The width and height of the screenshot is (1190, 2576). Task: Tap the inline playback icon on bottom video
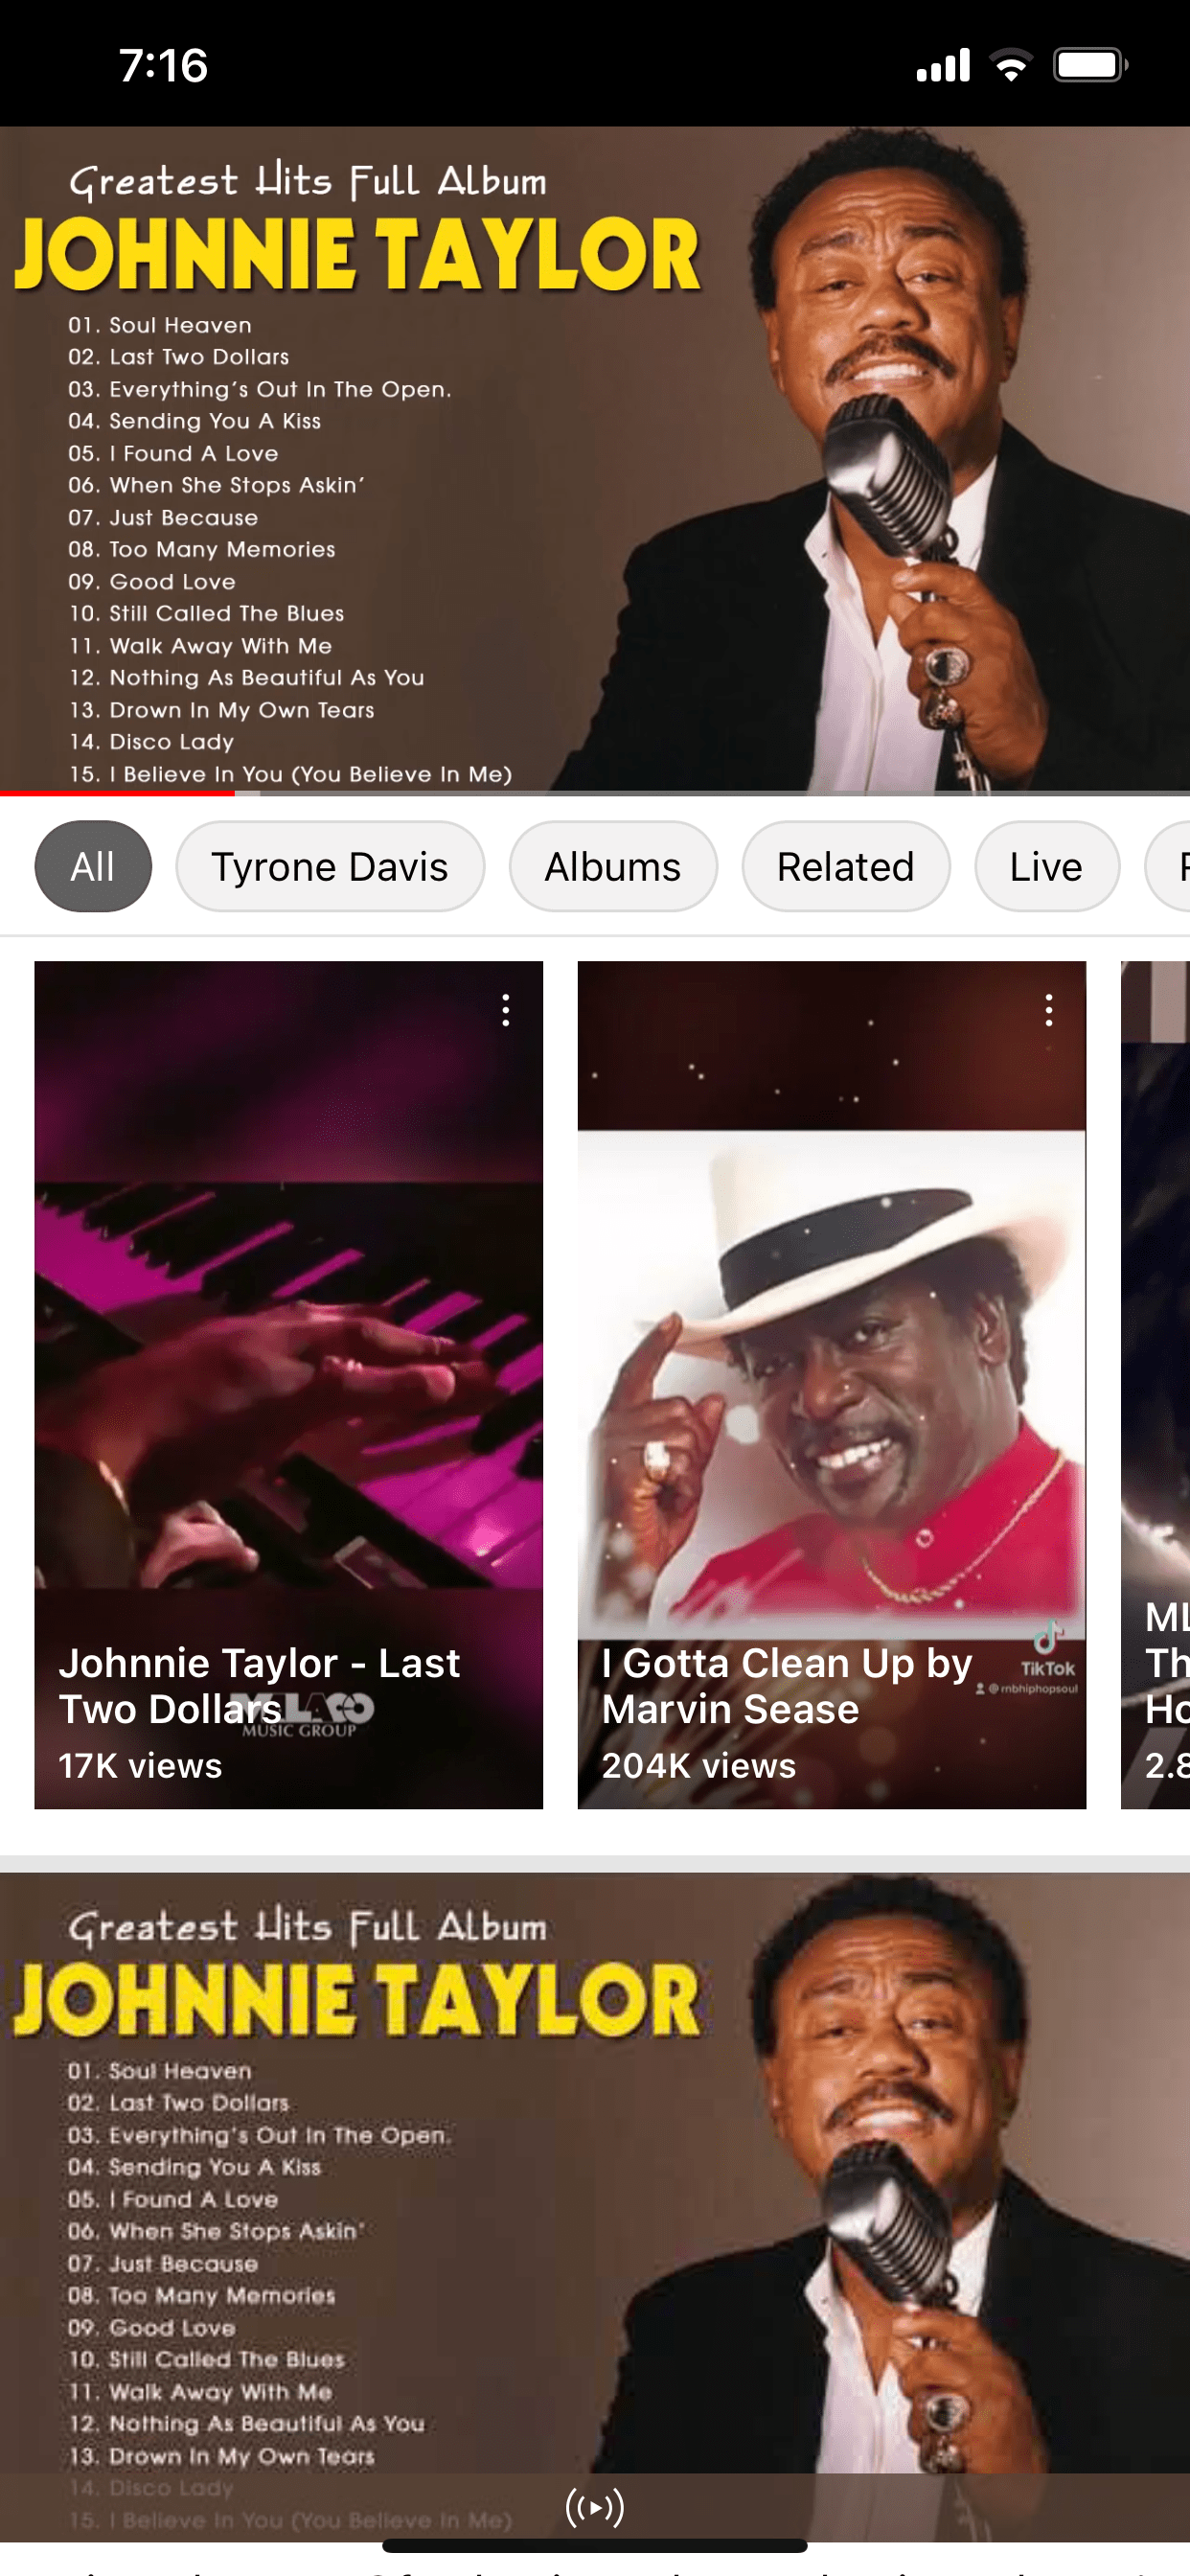pyautogui.click(x=594, y=2506)
